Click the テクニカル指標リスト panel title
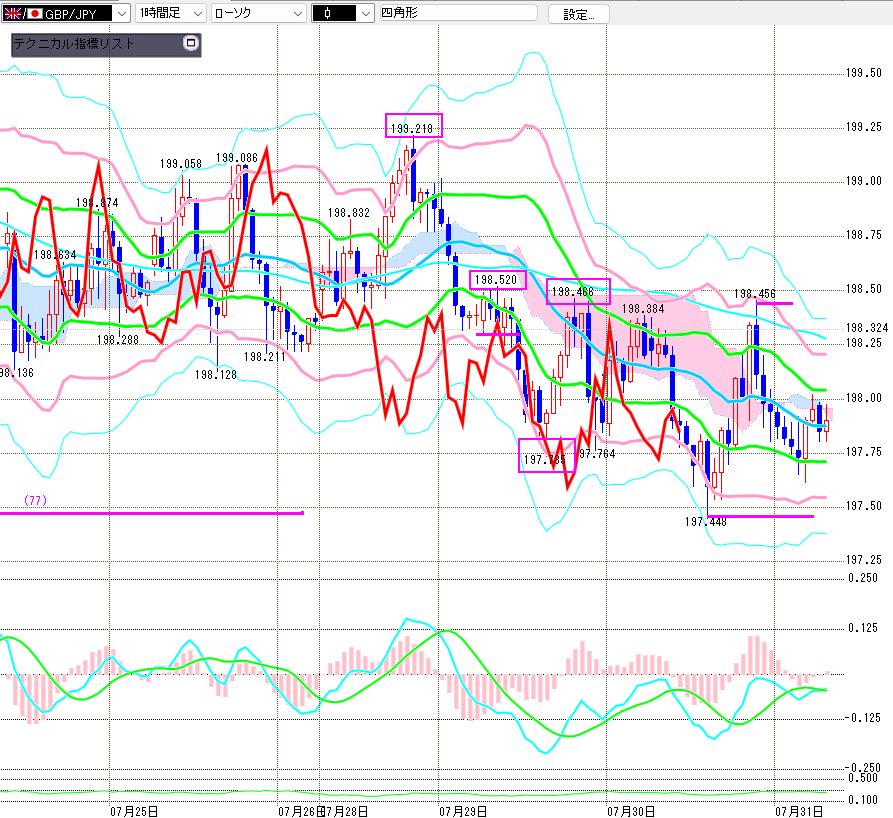893x818 pixels. 74,44
